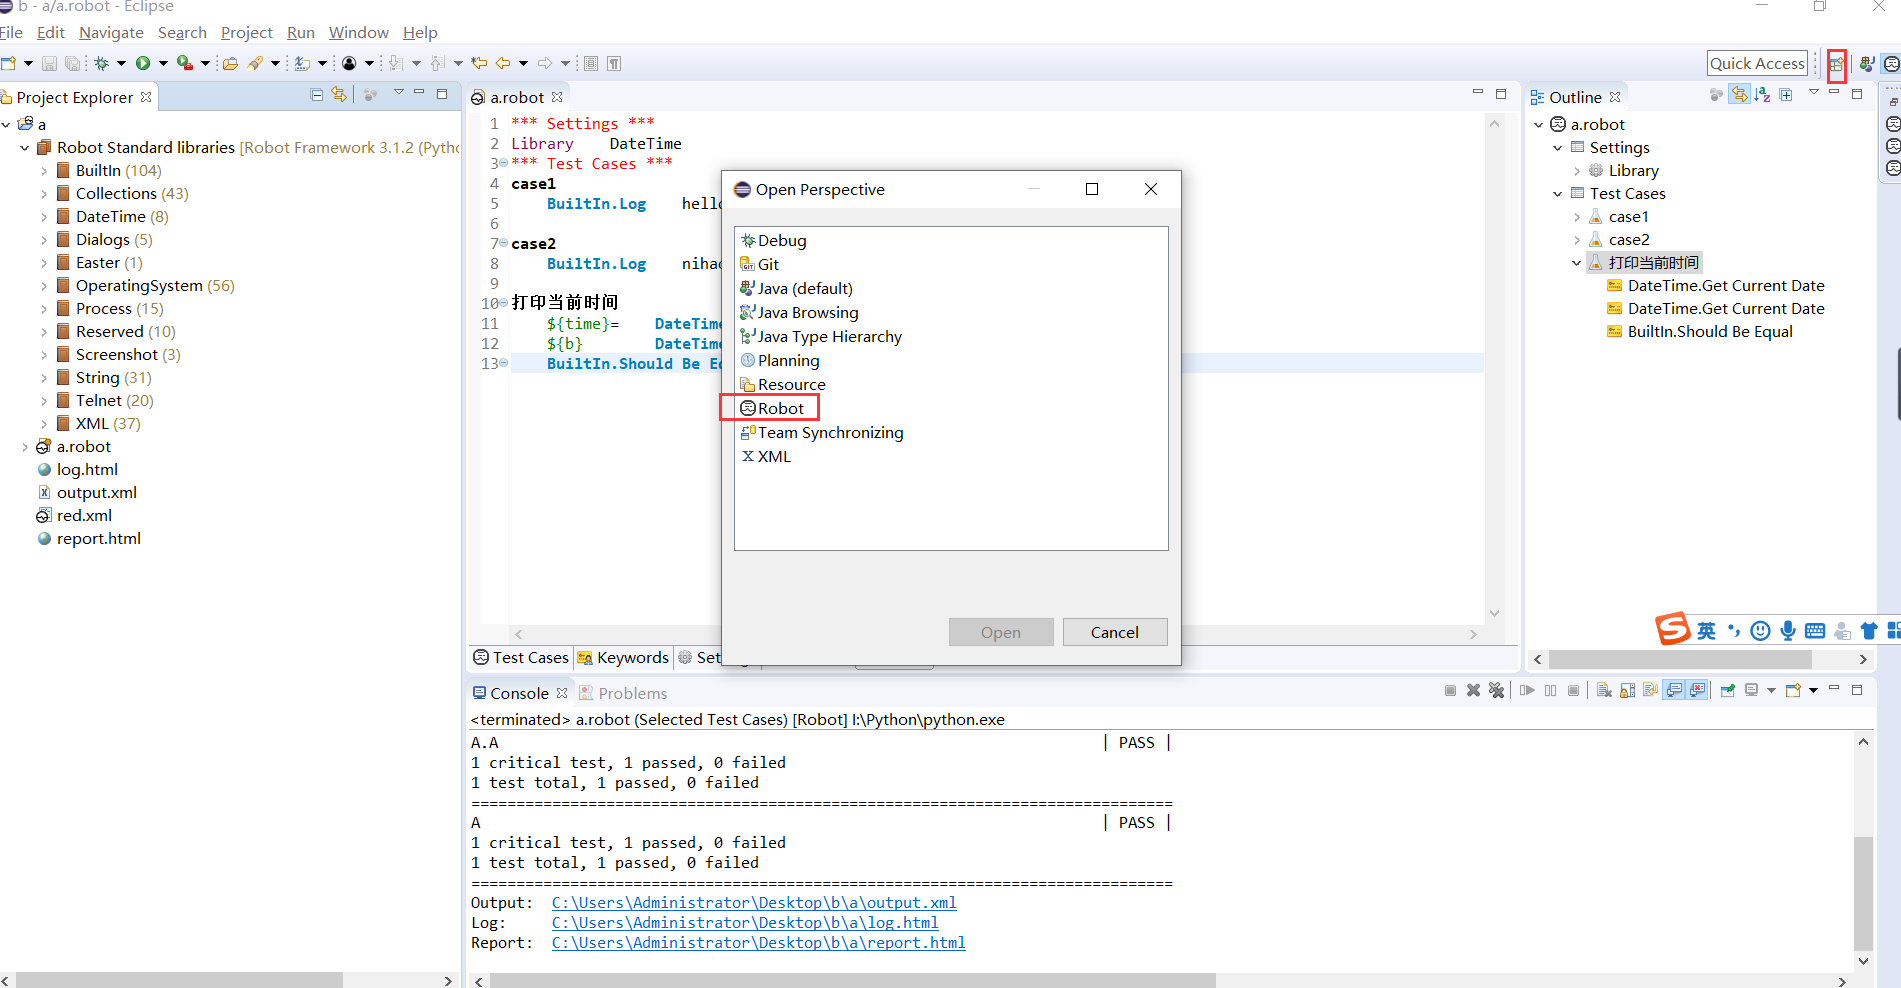Toggle Word Wrap in Console

pos(1650,690)
